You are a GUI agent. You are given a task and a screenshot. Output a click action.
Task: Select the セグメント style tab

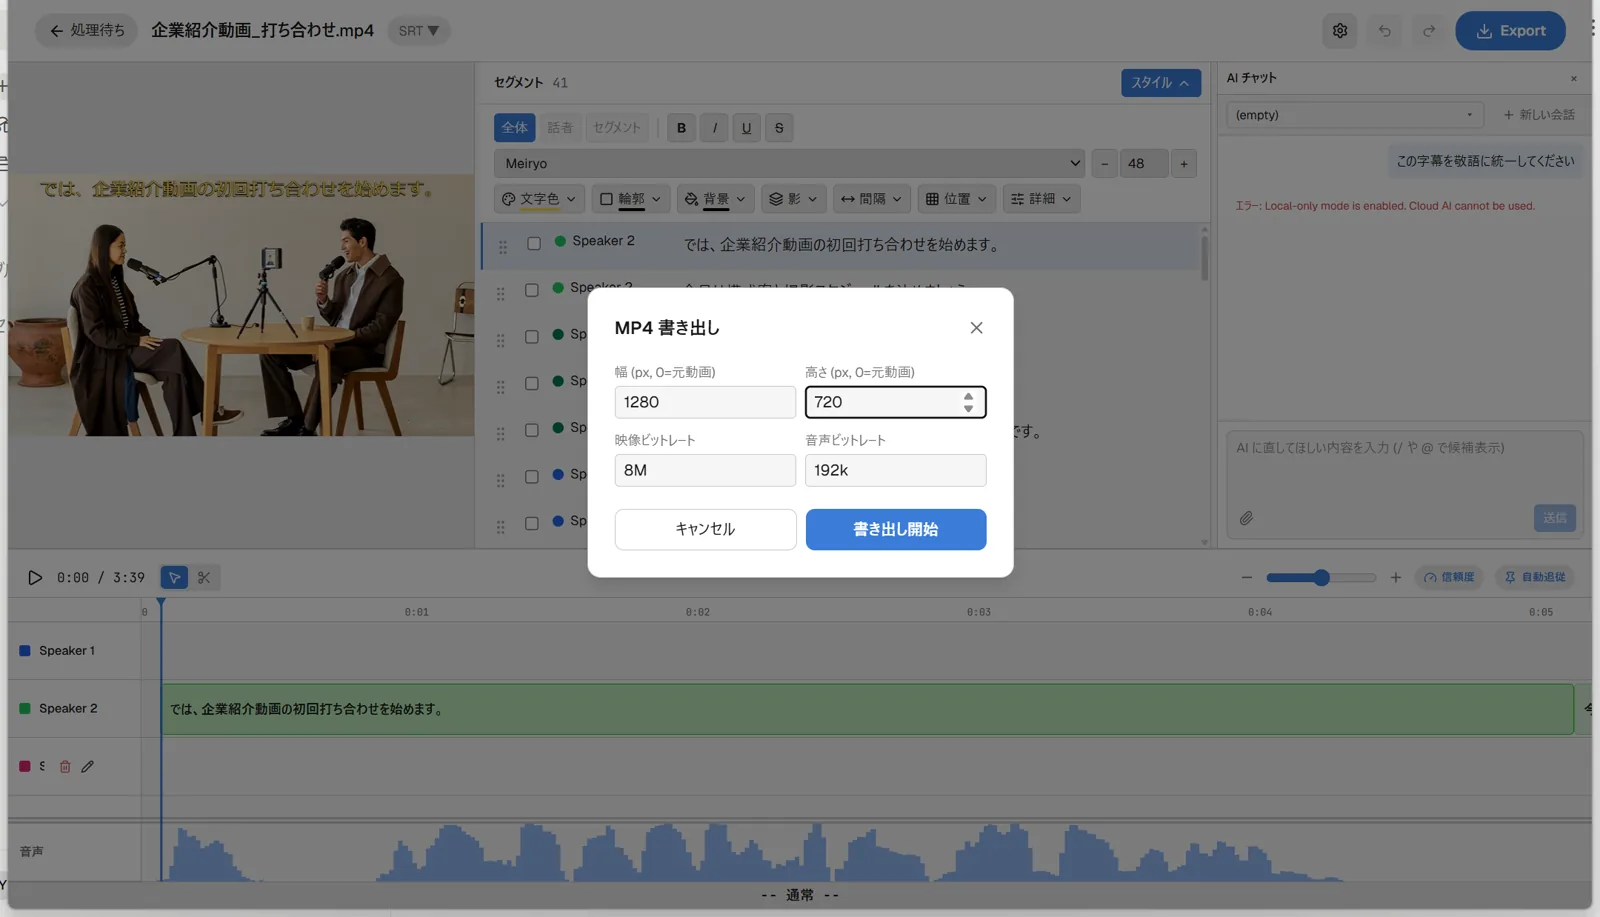tap(616, 127)
